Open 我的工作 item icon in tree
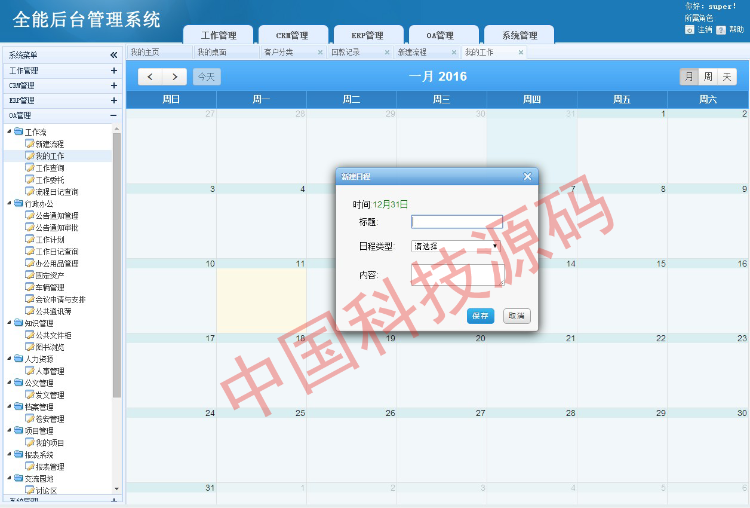Image resolution: width=750 pixels, height=508 pixels. click(30, 155)
